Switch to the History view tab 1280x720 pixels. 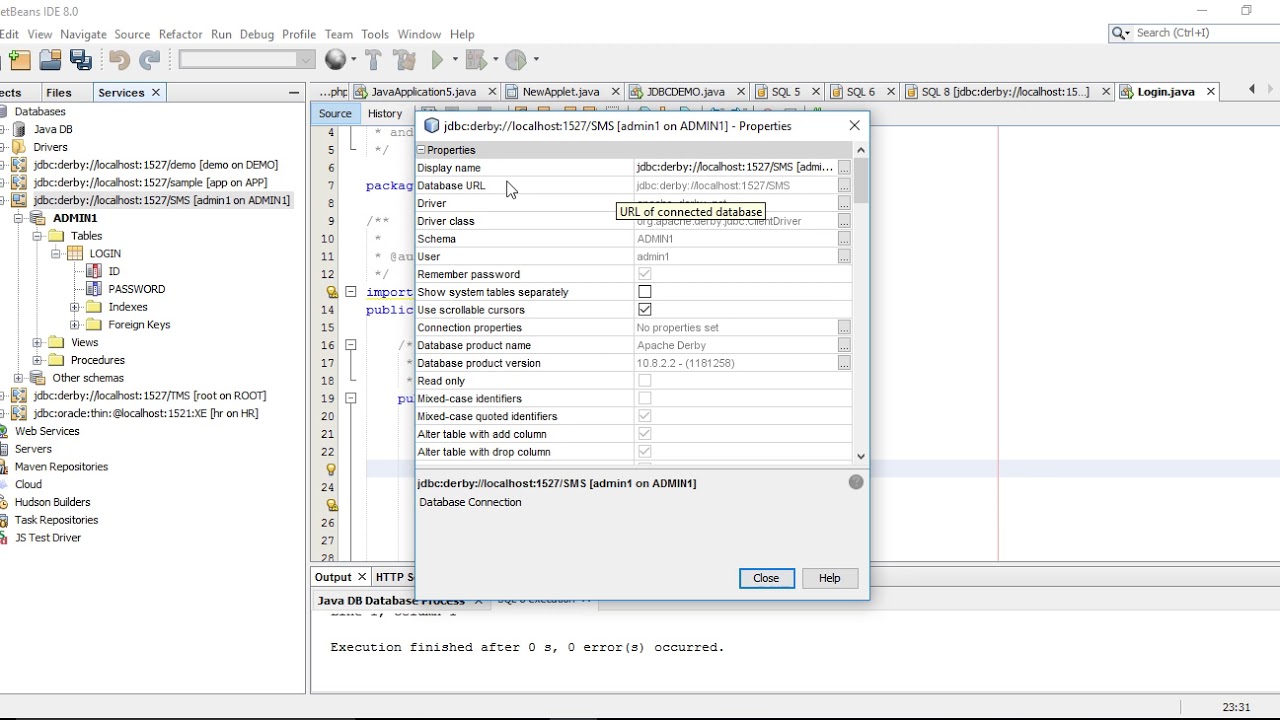(x=385, y=114)
